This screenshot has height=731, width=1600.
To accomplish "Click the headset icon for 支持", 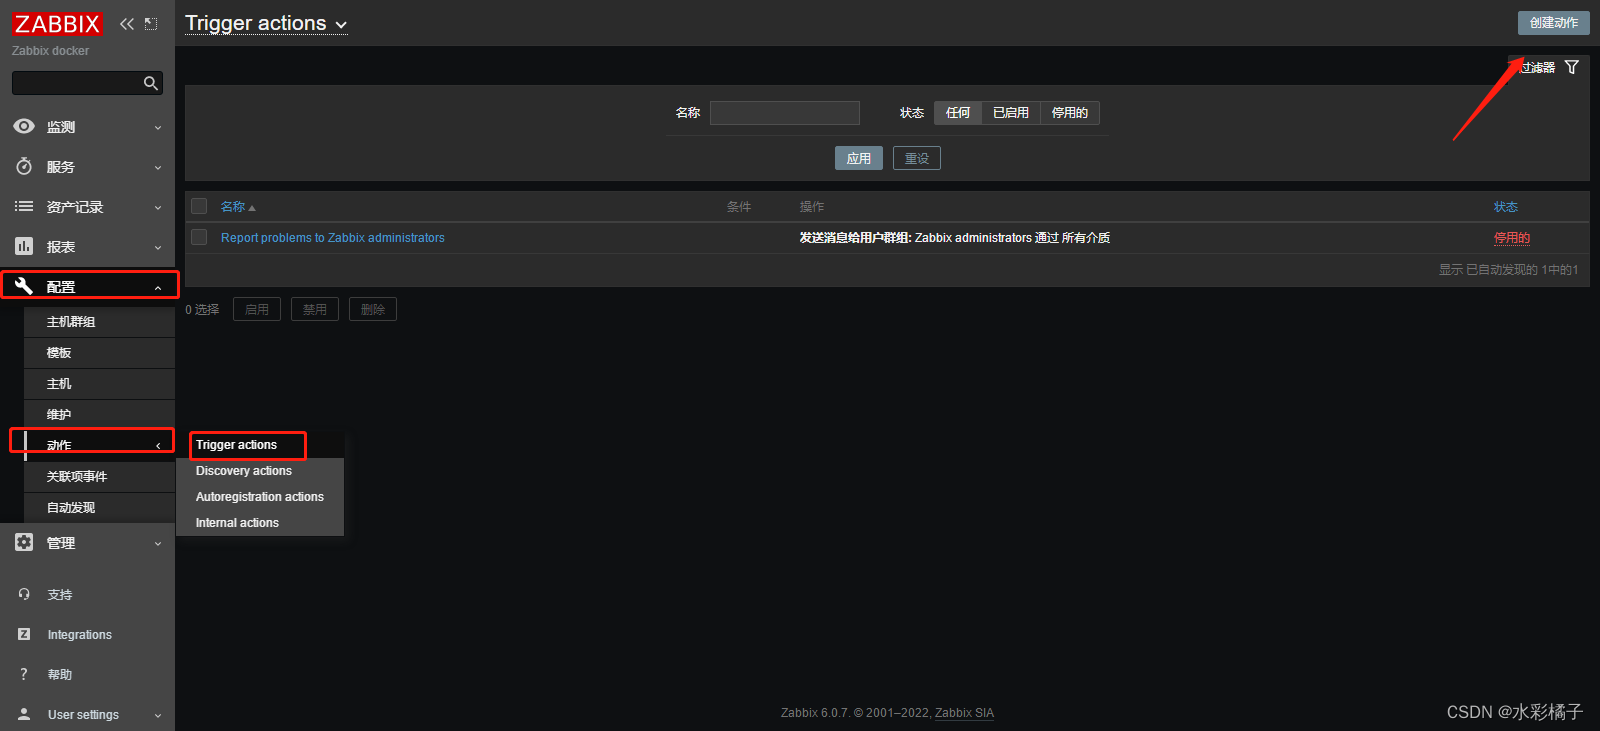I will tap(24, 594).
